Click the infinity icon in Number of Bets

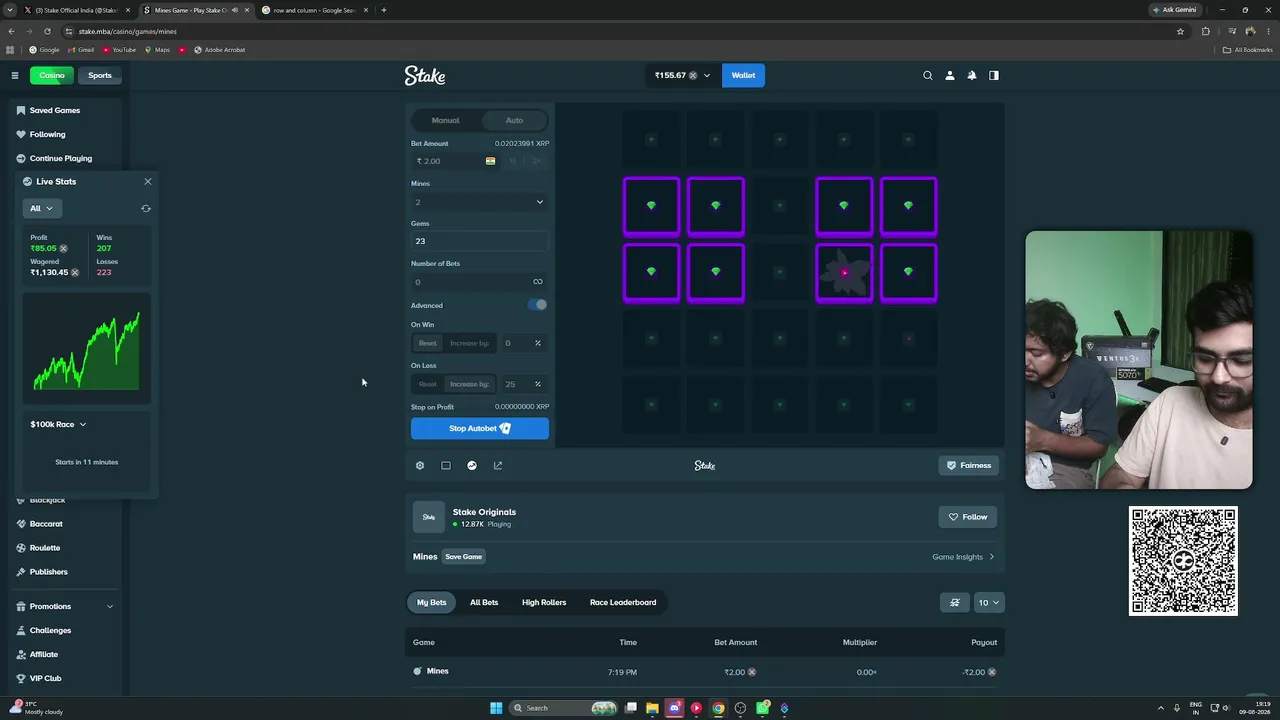coord(538,282)
